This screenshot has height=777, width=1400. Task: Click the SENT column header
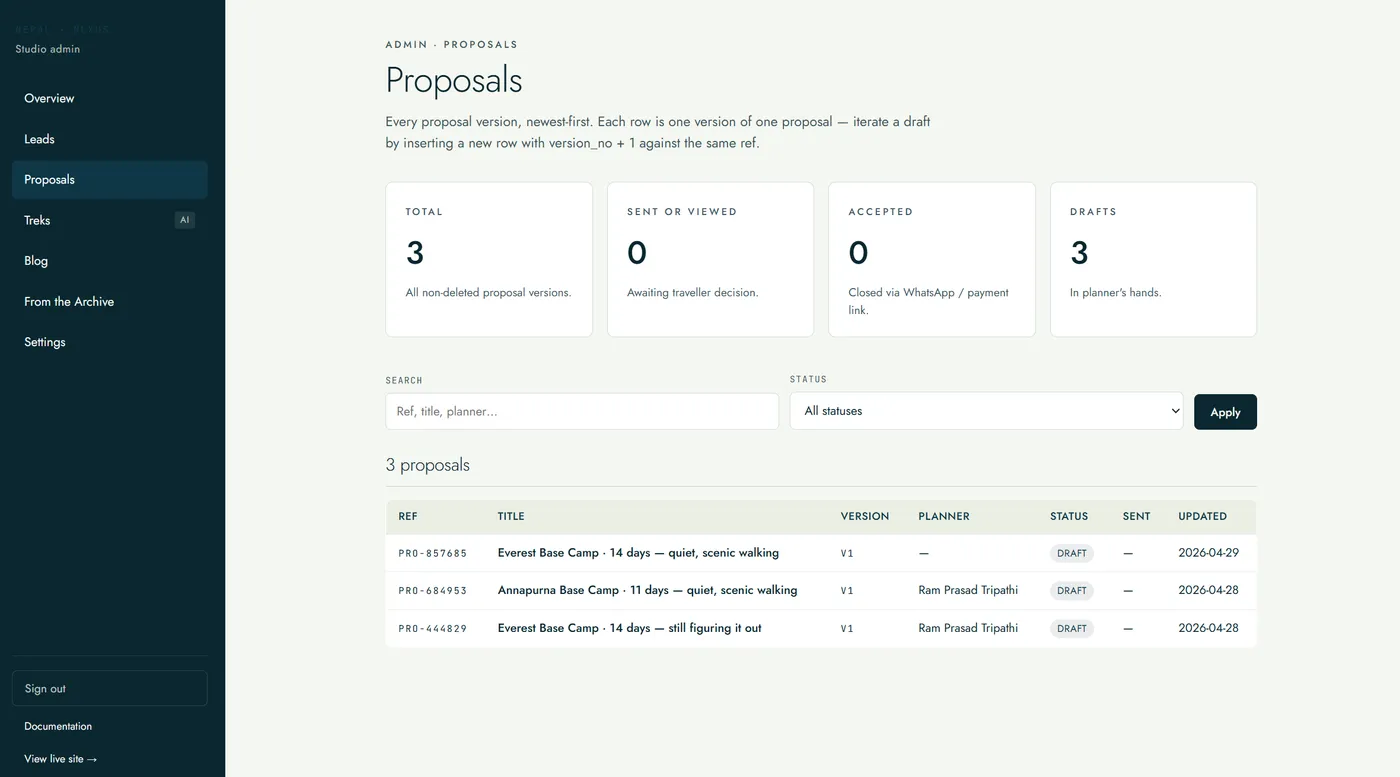click(x=1137, y=516)
